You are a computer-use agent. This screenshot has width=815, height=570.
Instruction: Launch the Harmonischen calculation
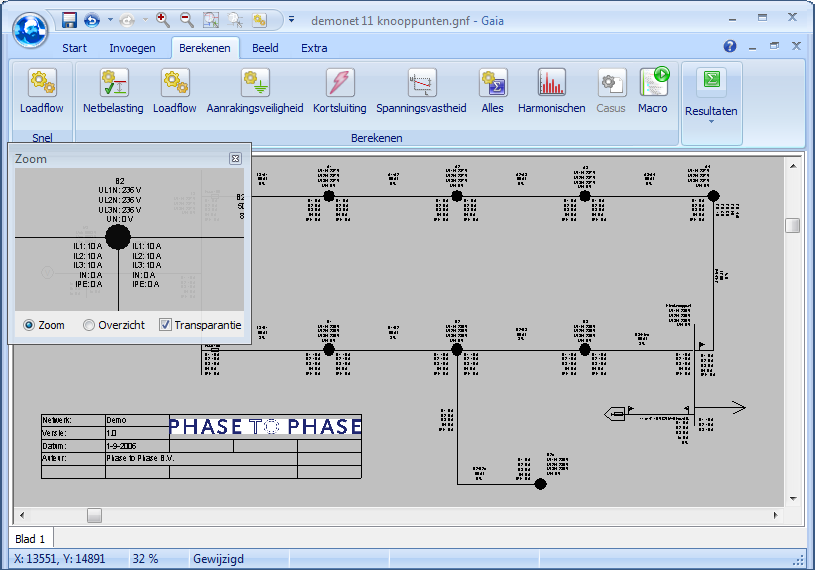[x=551, y=90]
